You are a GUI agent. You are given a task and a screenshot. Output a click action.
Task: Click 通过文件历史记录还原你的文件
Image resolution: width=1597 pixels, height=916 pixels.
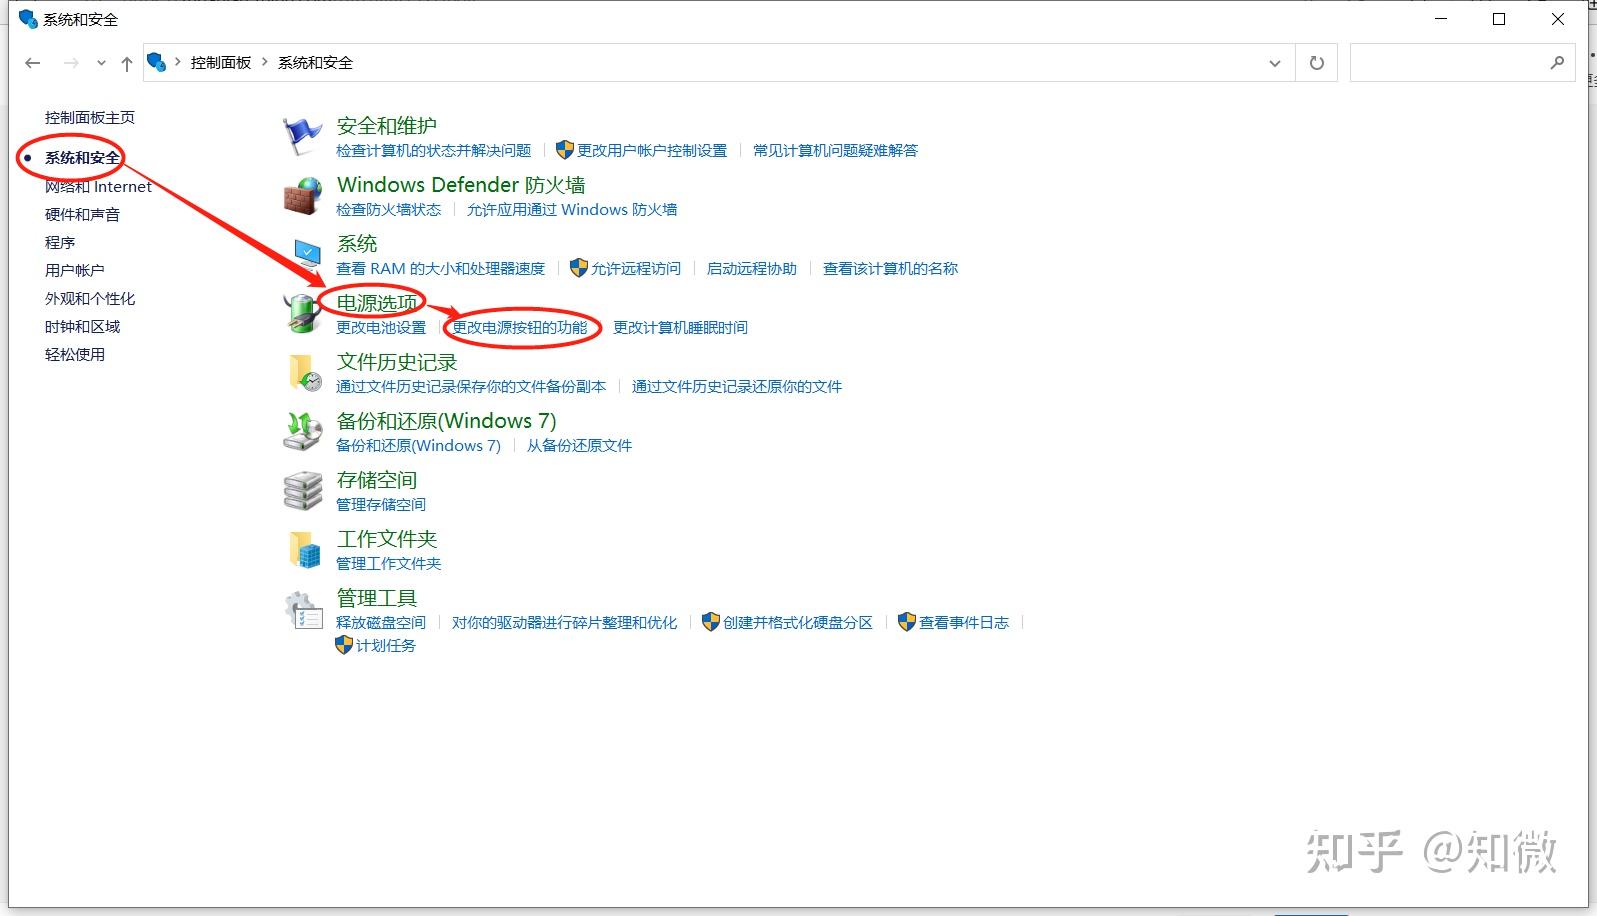[737, 386]
